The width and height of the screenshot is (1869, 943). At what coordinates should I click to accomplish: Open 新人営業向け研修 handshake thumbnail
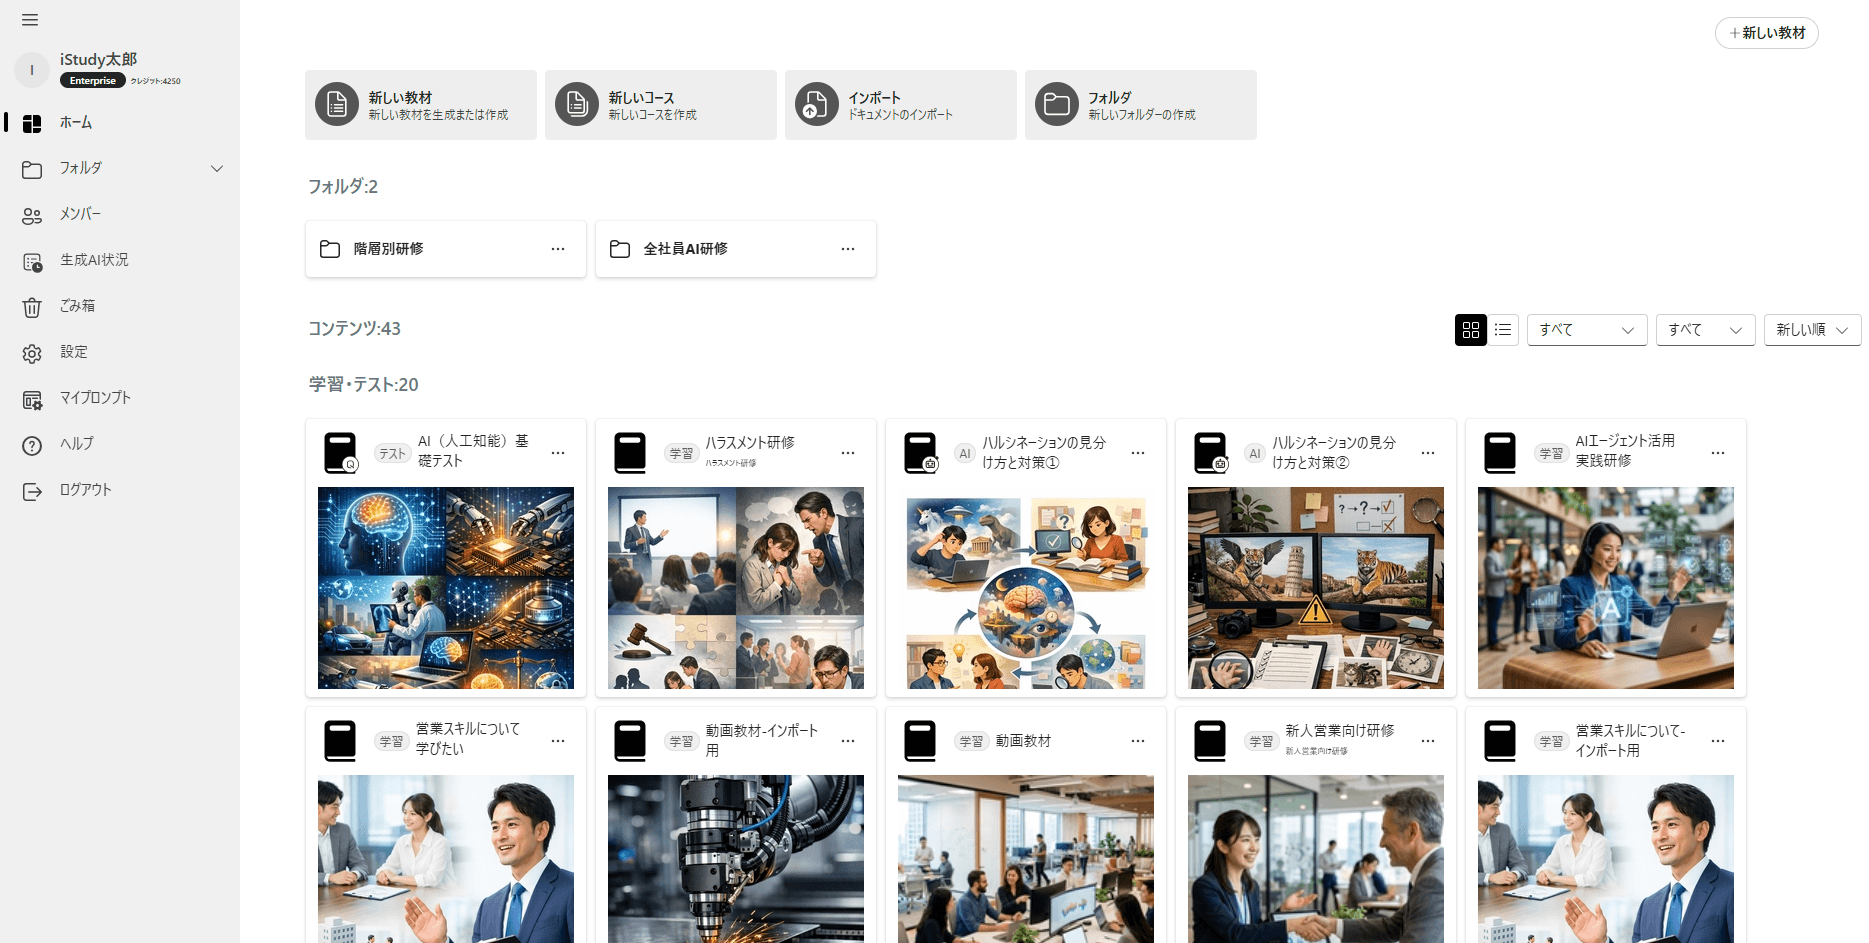pyautogui.click(x=1316, y=859)
